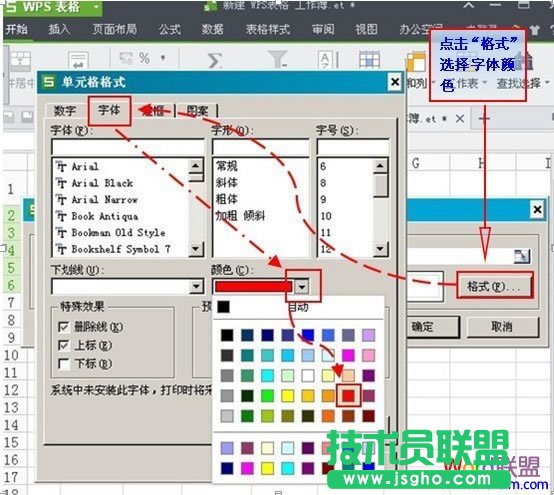Select column G header
The width and height of the screenshot is (554, 495).
[x=416, y=163]
